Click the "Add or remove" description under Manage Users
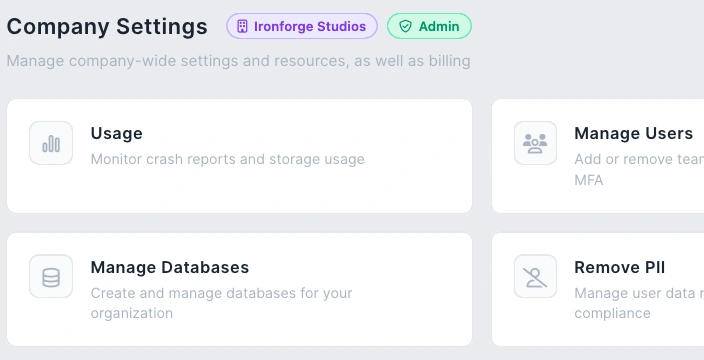Image resolution: width=704 pixels, height=360 pixels. point(639,170)
